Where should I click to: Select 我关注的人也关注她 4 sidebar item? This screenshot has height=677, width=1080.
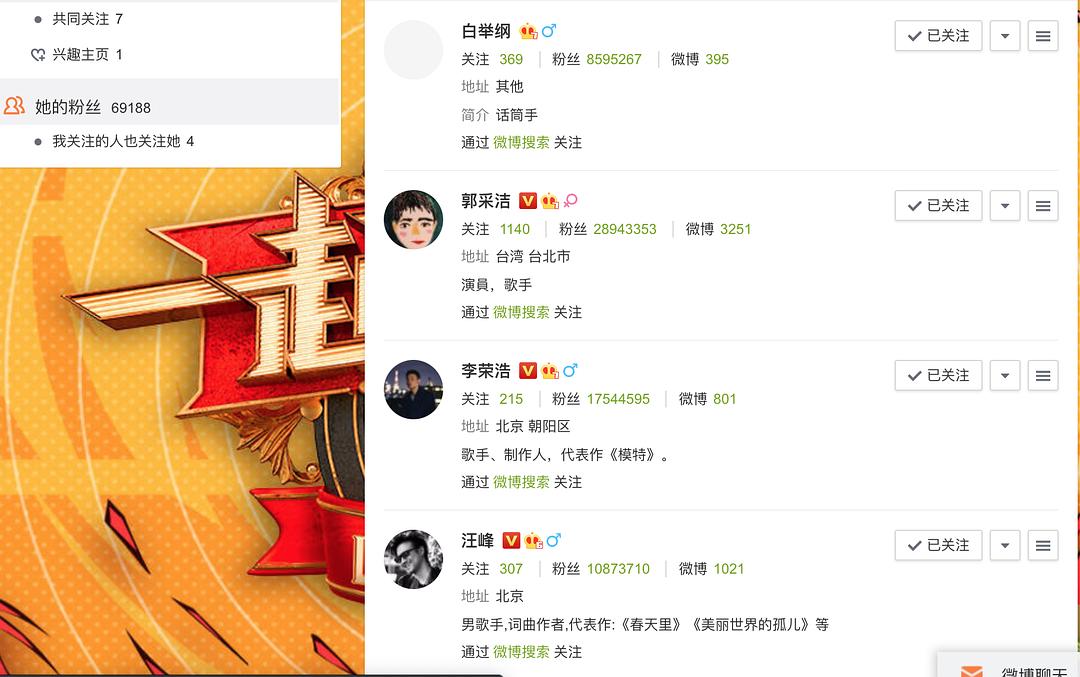[123, 141]
